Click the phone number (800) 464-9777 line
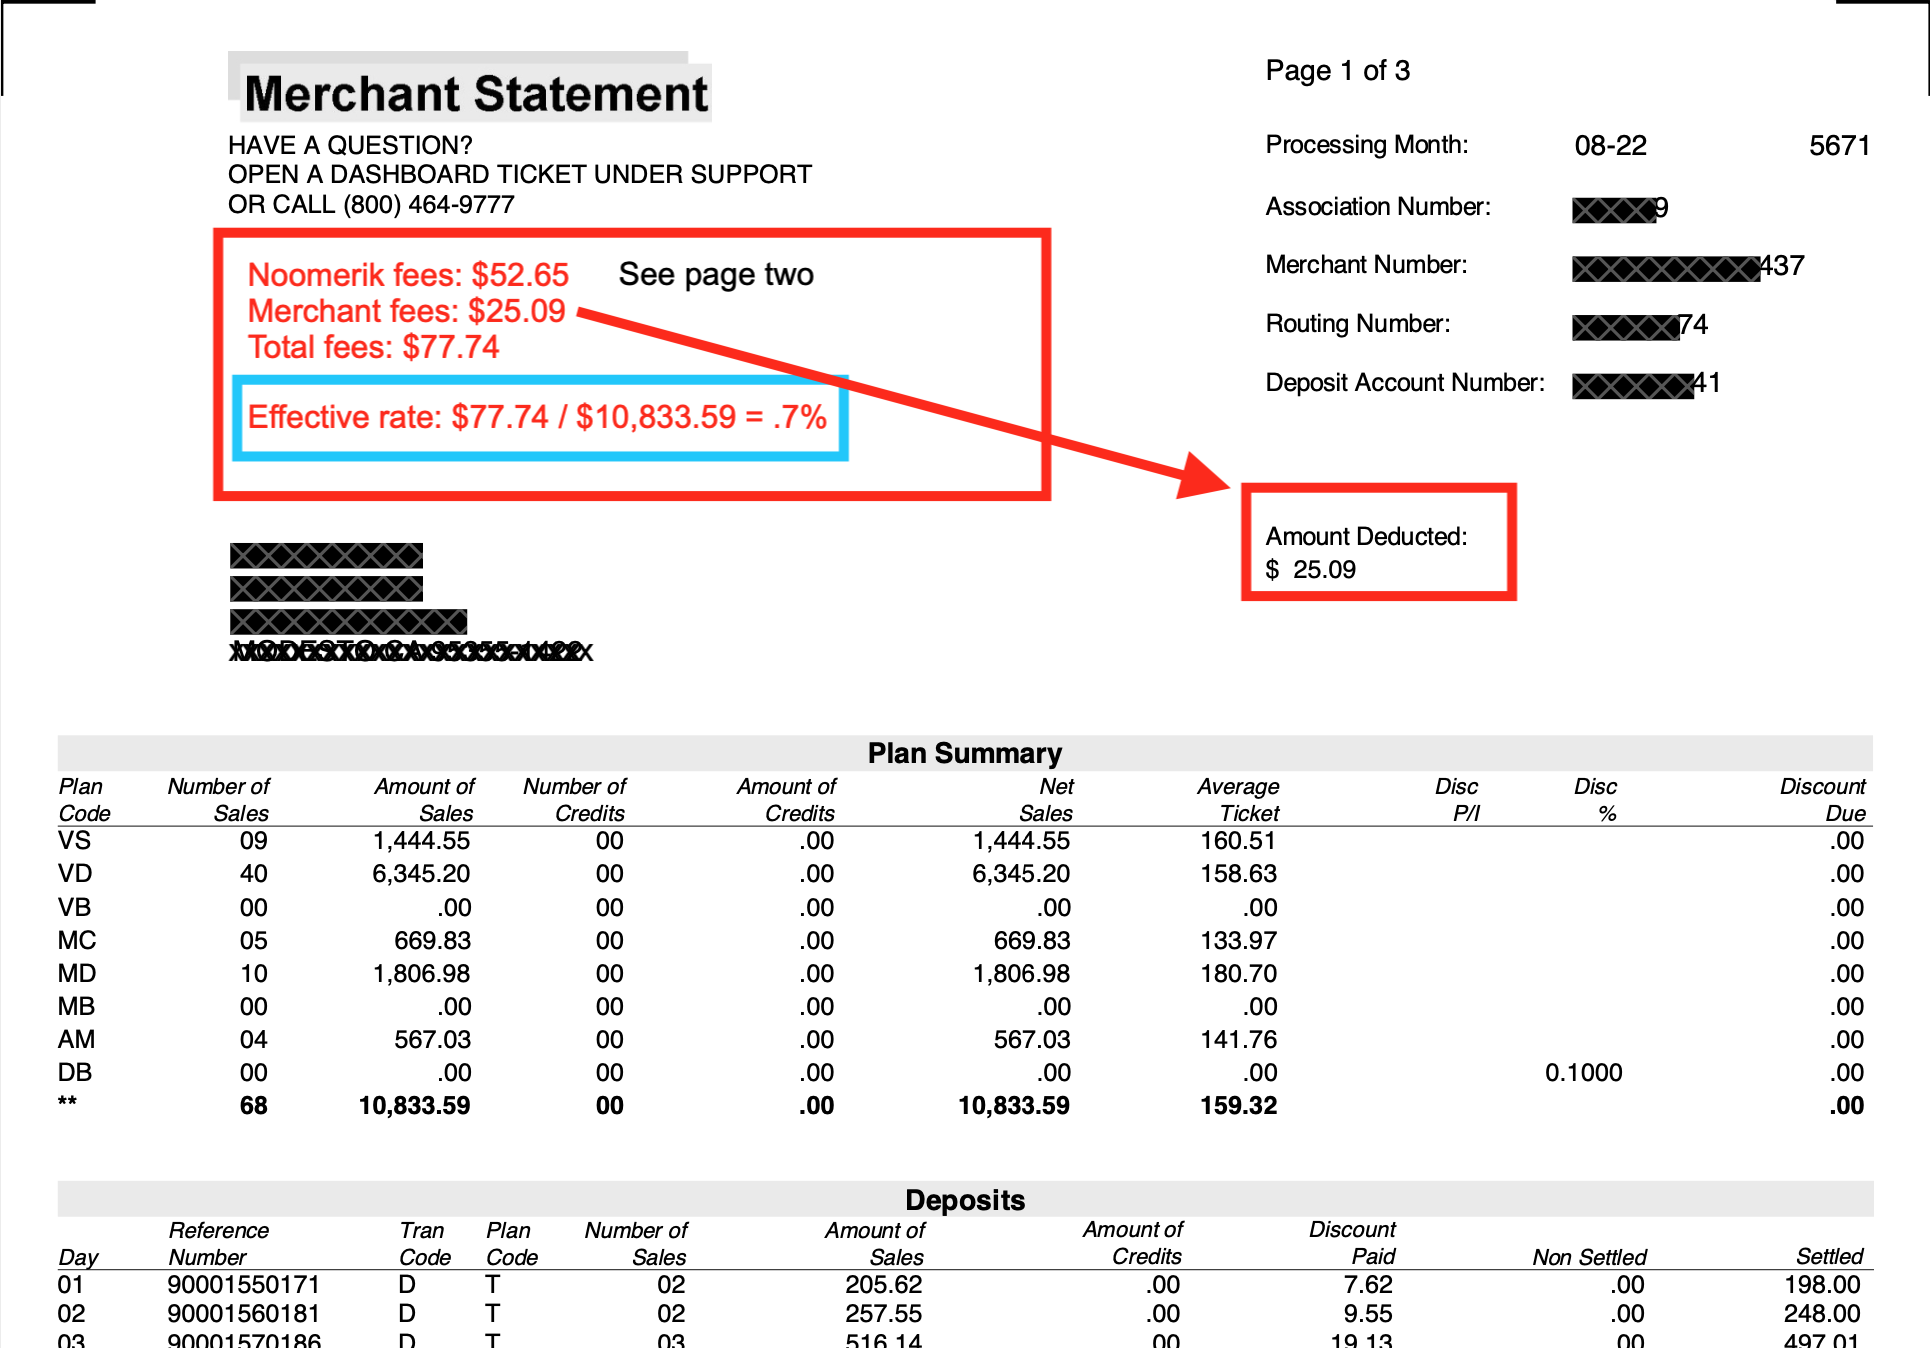This screenshot has width=1930, height=1348. tap(371, 204)
